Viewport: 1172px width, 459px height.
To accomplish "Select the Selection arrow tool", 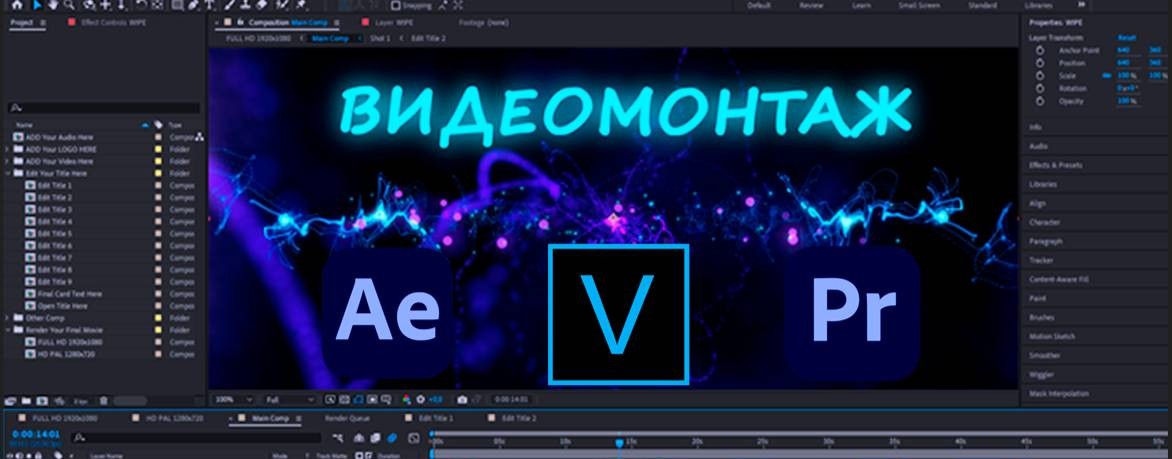I will point(37,4).
